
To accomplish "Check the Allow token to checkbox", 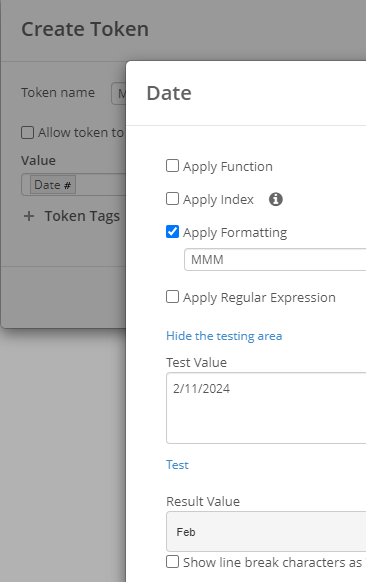I will coord(27,133).
